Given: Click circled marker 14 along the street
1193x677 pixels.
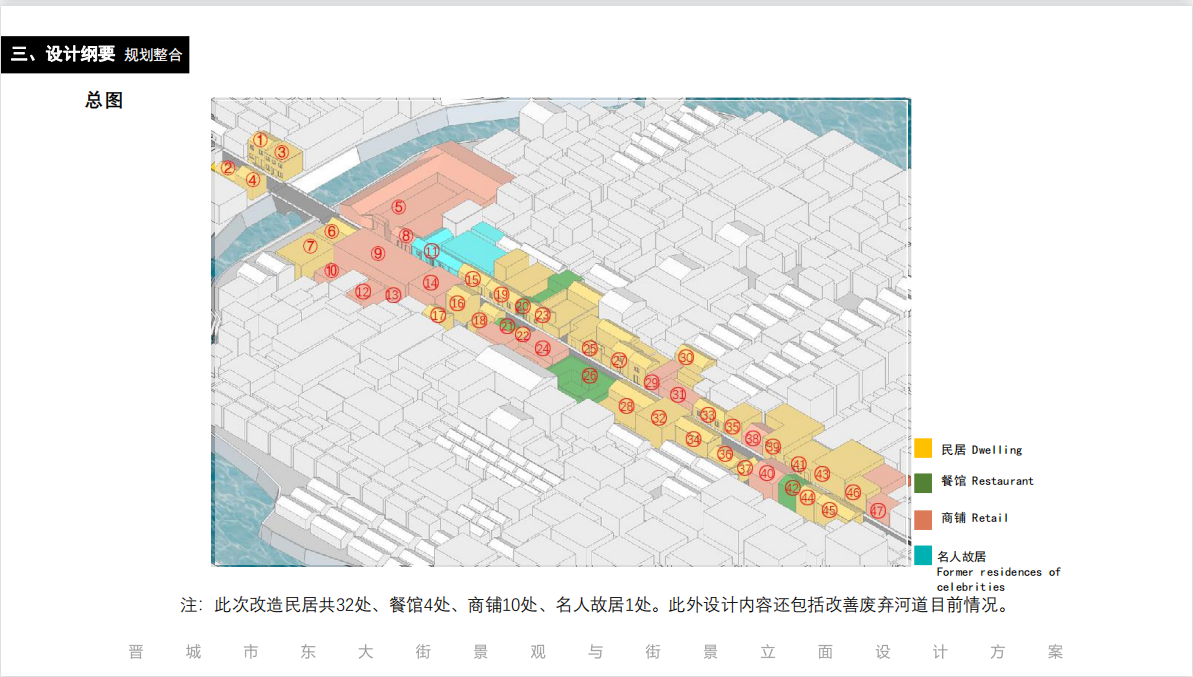Looking at the screenshot, I should pyautogui.click(x=430, y=283).
